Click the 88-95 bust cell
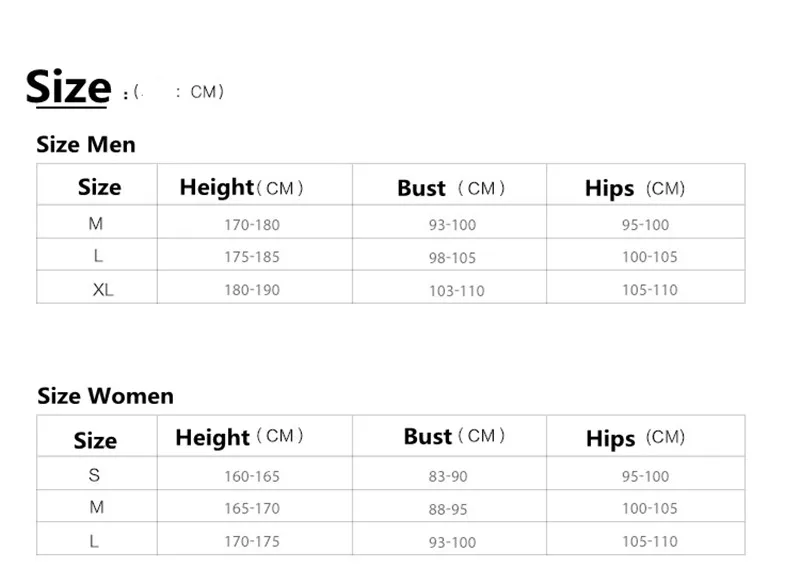800x584 pixels. coord(448,508)
